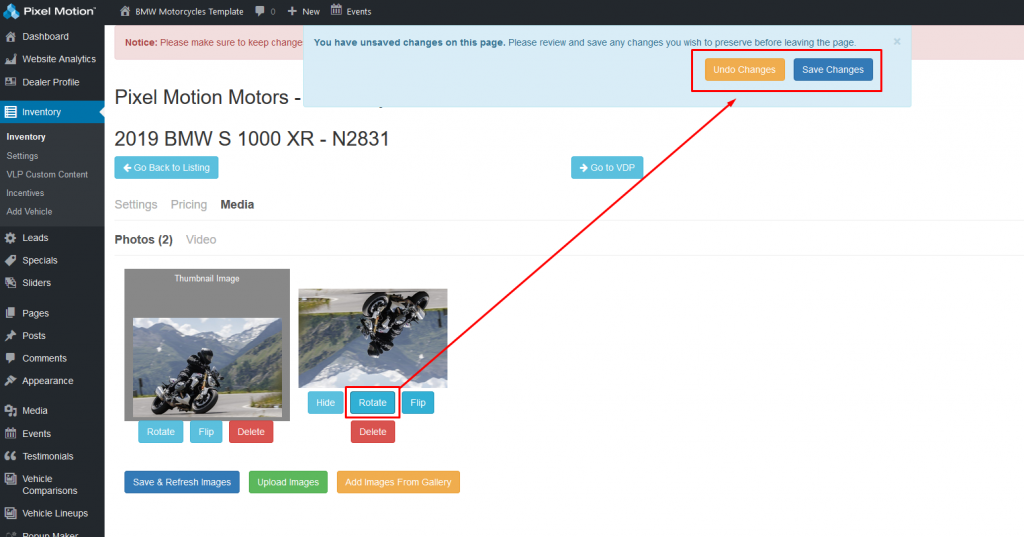Open the BMW Motorcycles Template home icon
The width and height of the screenshot is (1024, 537).
(x=125, y=11)
